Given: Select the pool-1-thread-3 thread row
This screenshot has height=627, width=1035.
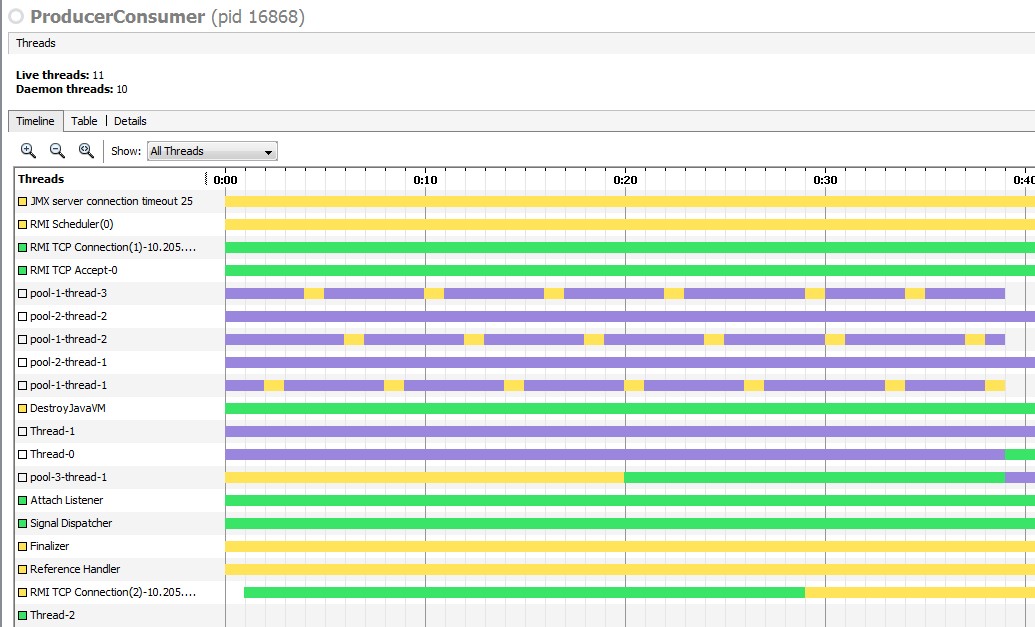Looking at the screenshot, I should point(68,293).
